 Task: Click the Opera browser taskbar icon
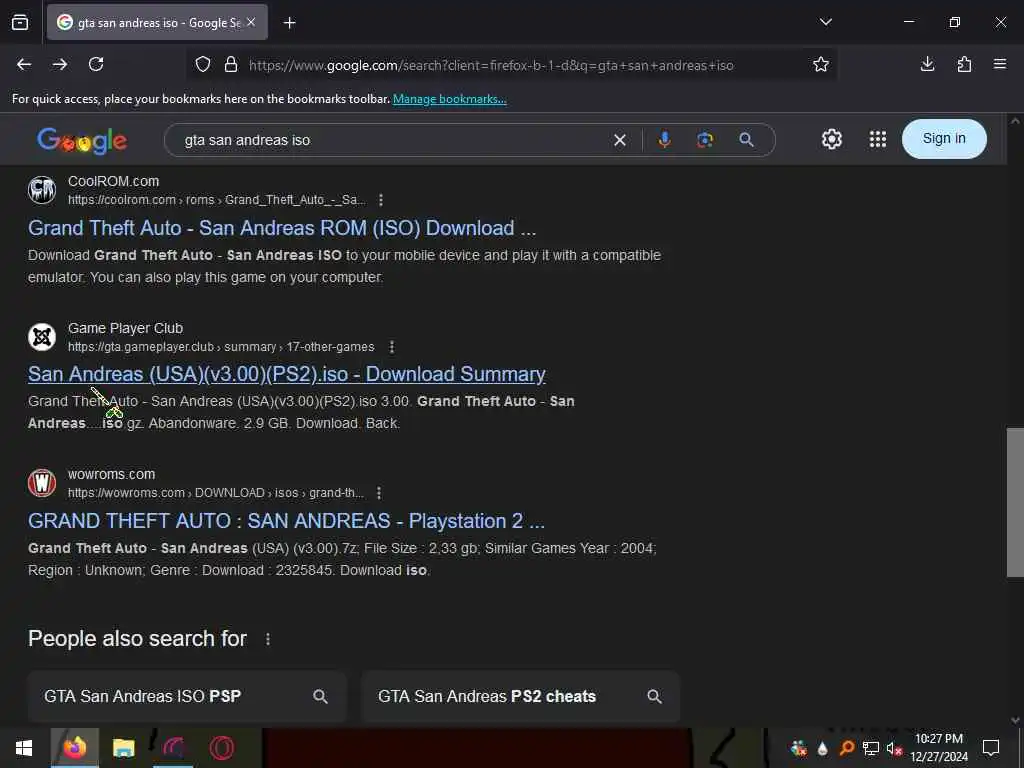[x=222, y=748]
